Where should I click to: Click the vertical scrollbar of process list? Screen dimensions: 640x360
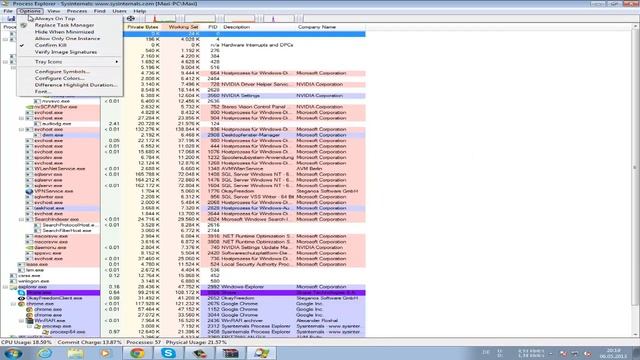tap(635, 167)
